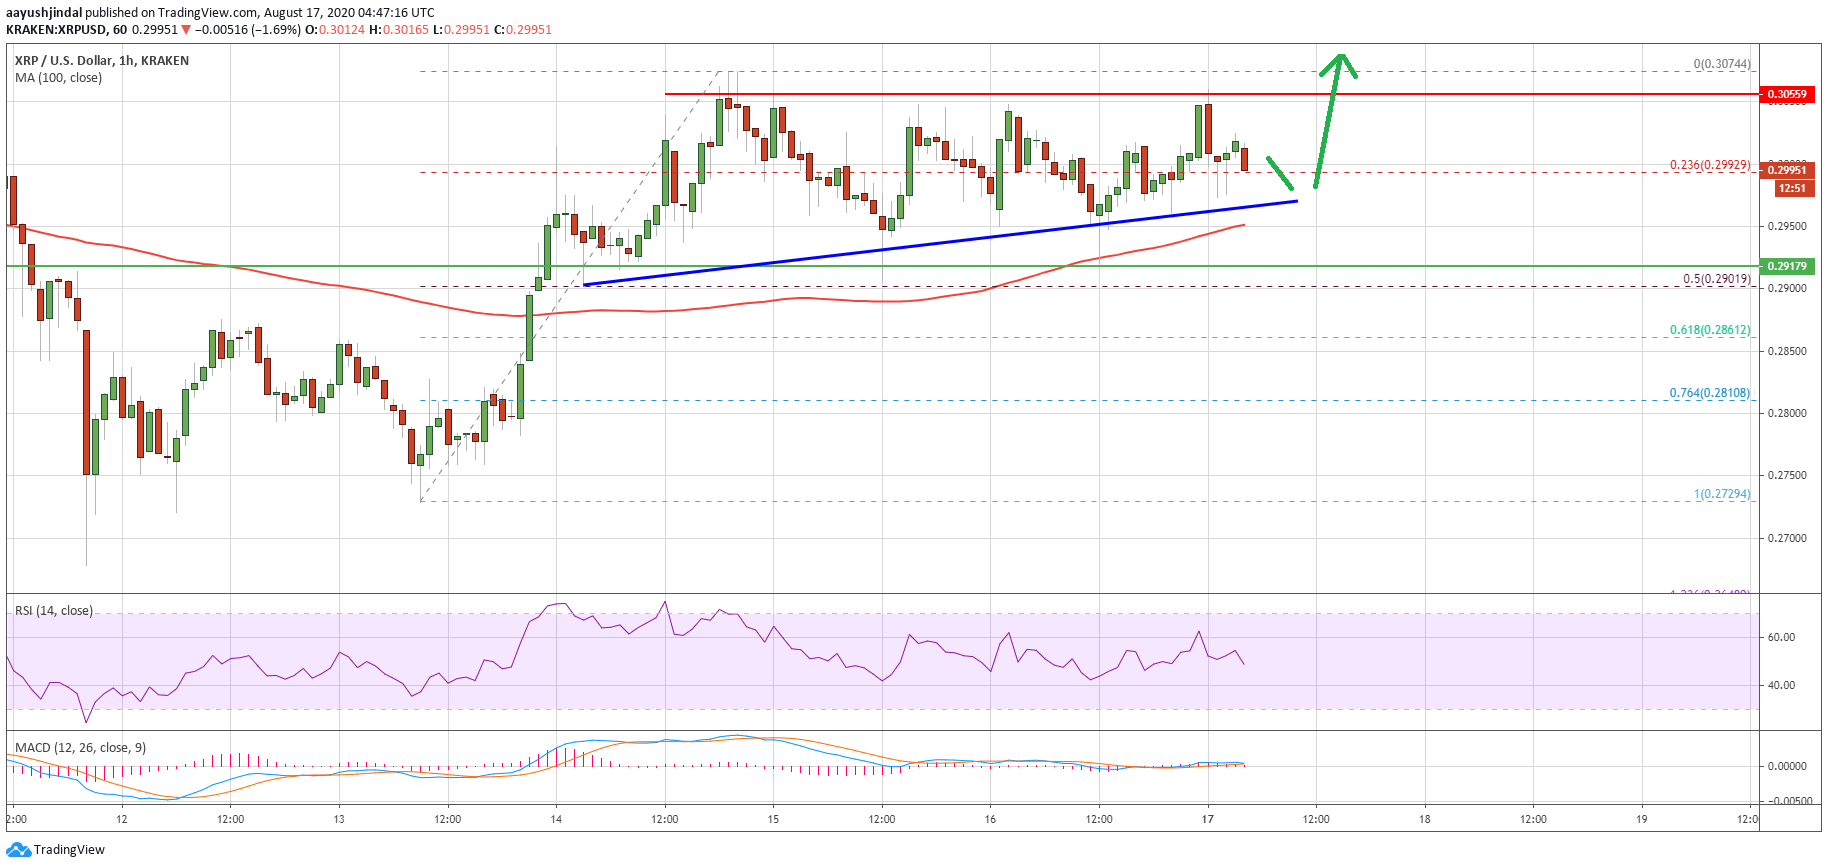Select the XRP / U.S. Dollar chart title
1828x868 pixels.
tap(102, 61)
